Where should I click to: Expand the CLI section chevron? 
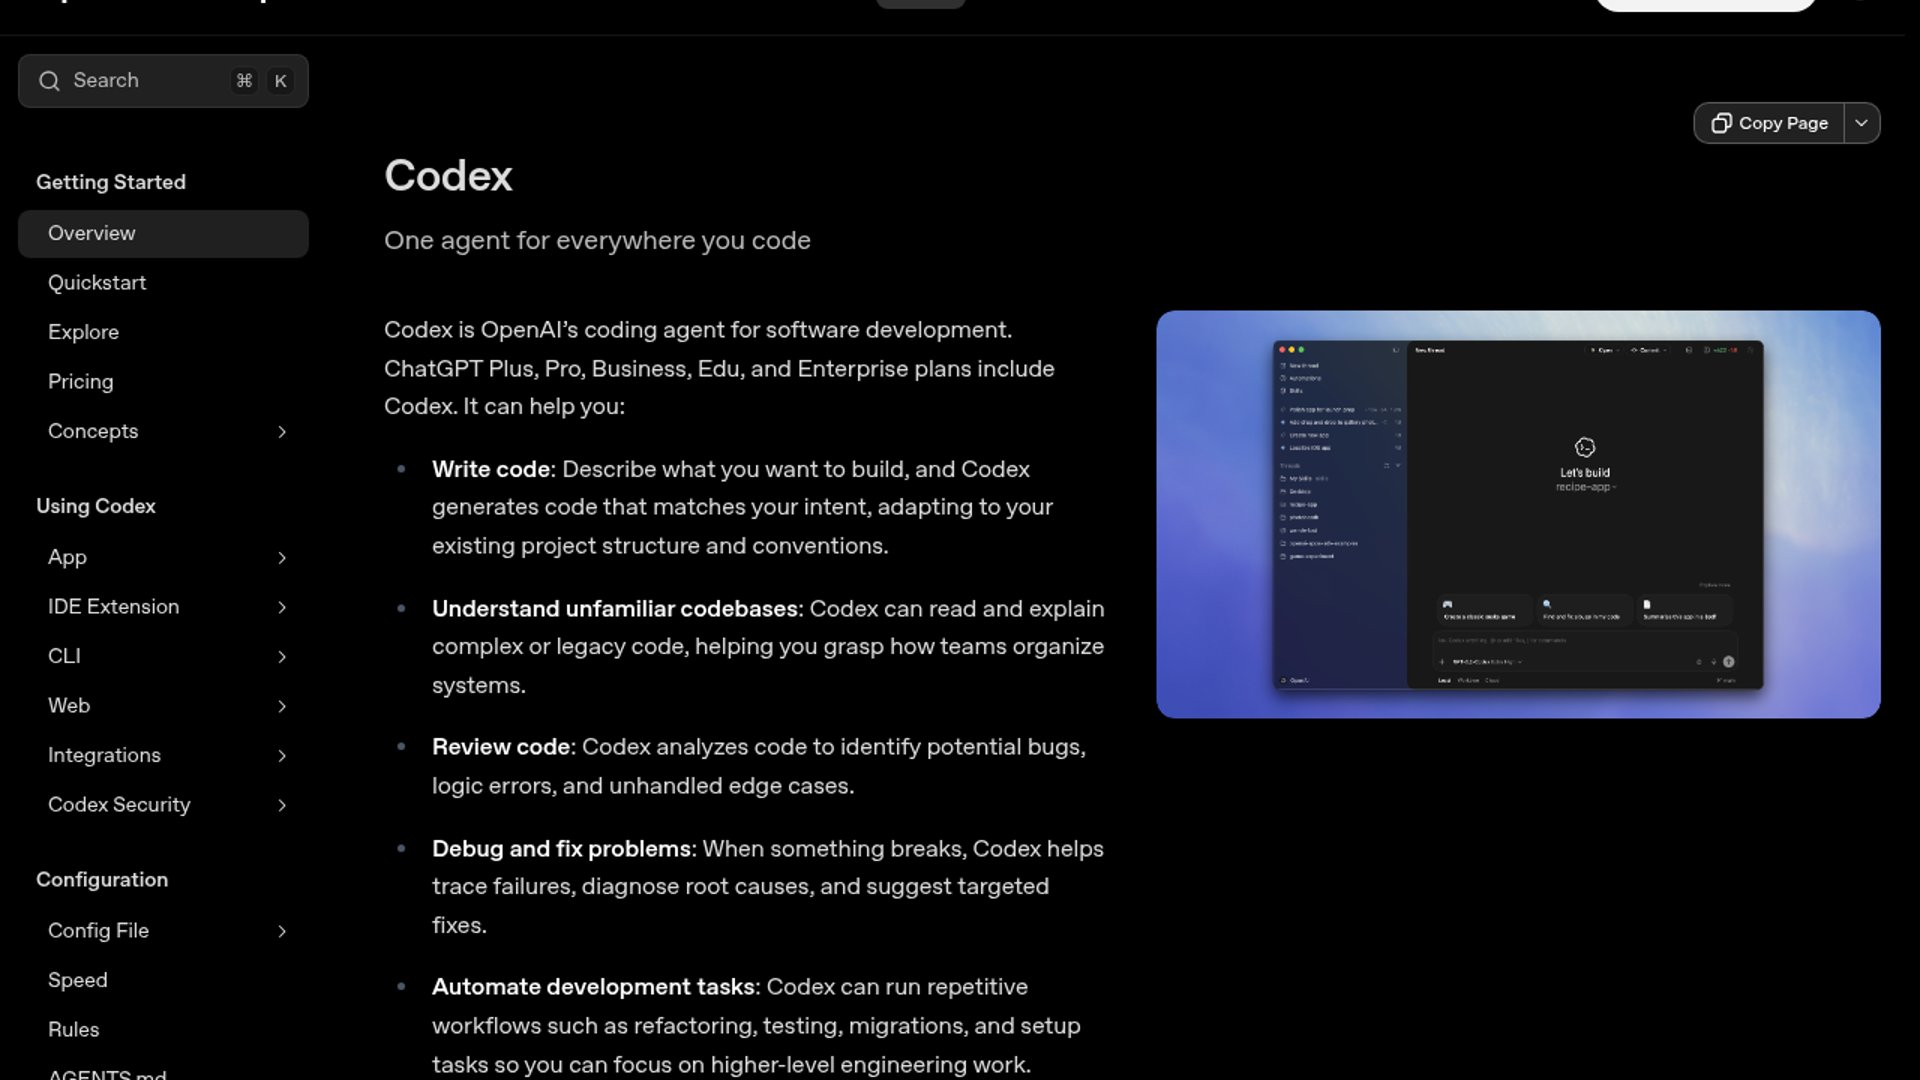[x=282, y=657]
